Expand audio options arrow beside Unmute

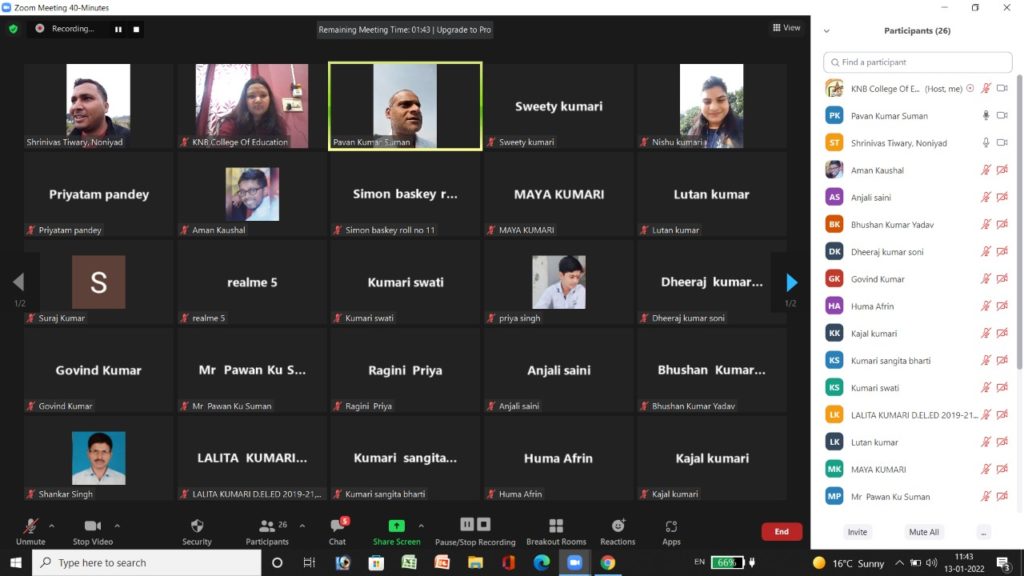tap(52, 524)
